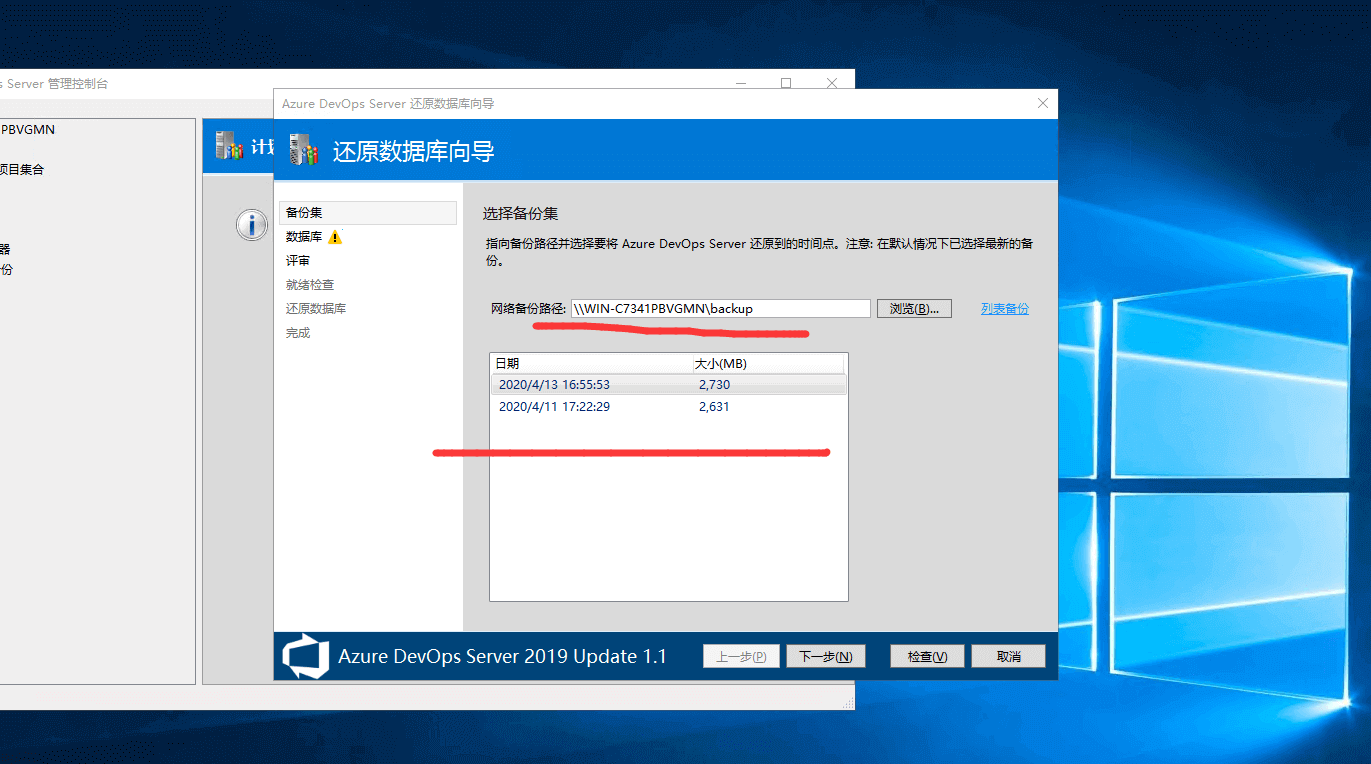Viewport: 1371px width, 764px height.
Task: Proceed with the 下一步(N) button
Action: coord(825,657)
